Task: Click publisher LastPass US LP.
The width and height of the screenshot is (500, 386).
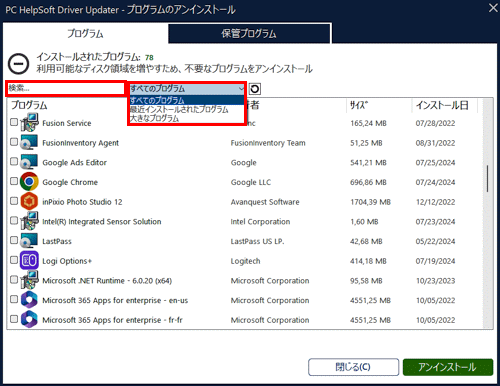Action: (x=257, y=241)
